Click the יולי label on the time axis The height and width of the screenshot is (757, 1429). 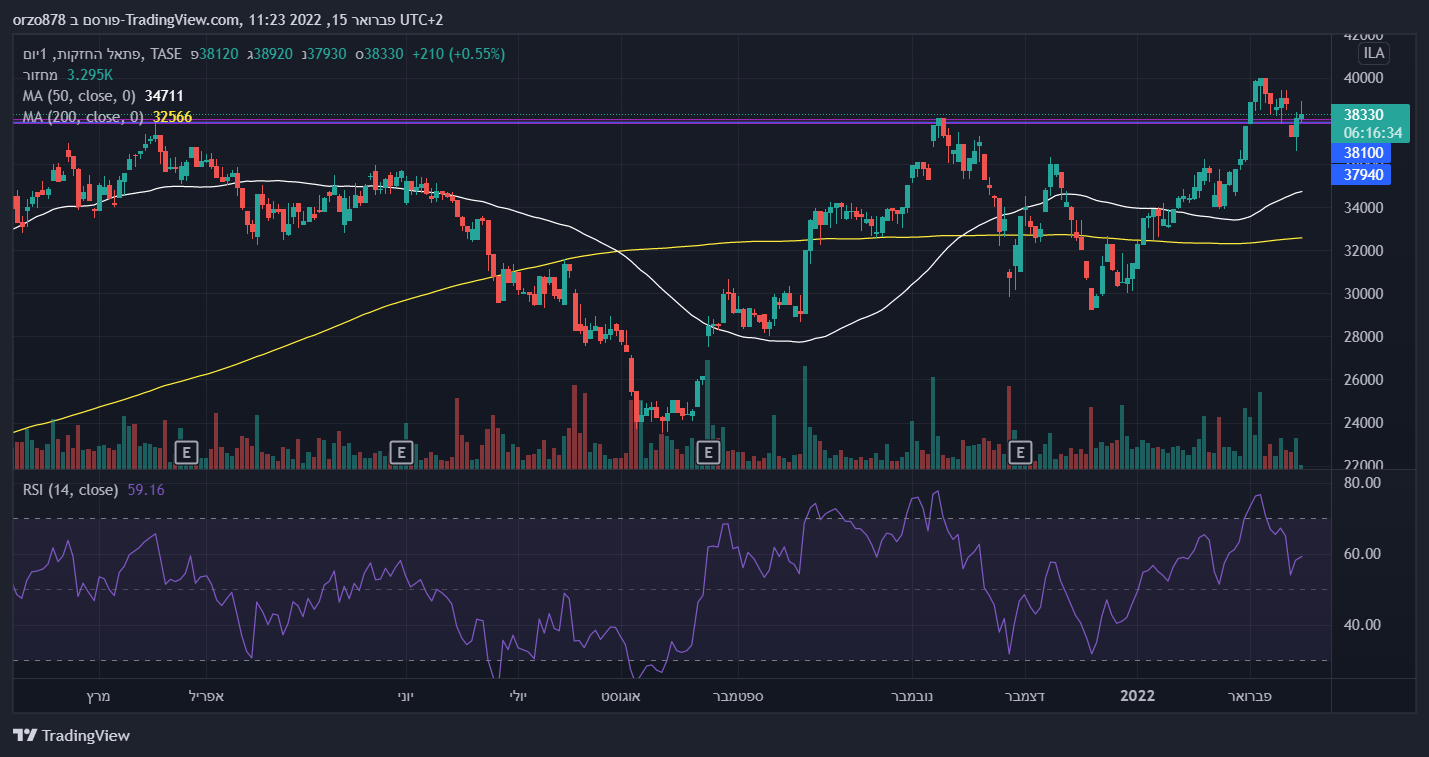[x=518, y=695]
